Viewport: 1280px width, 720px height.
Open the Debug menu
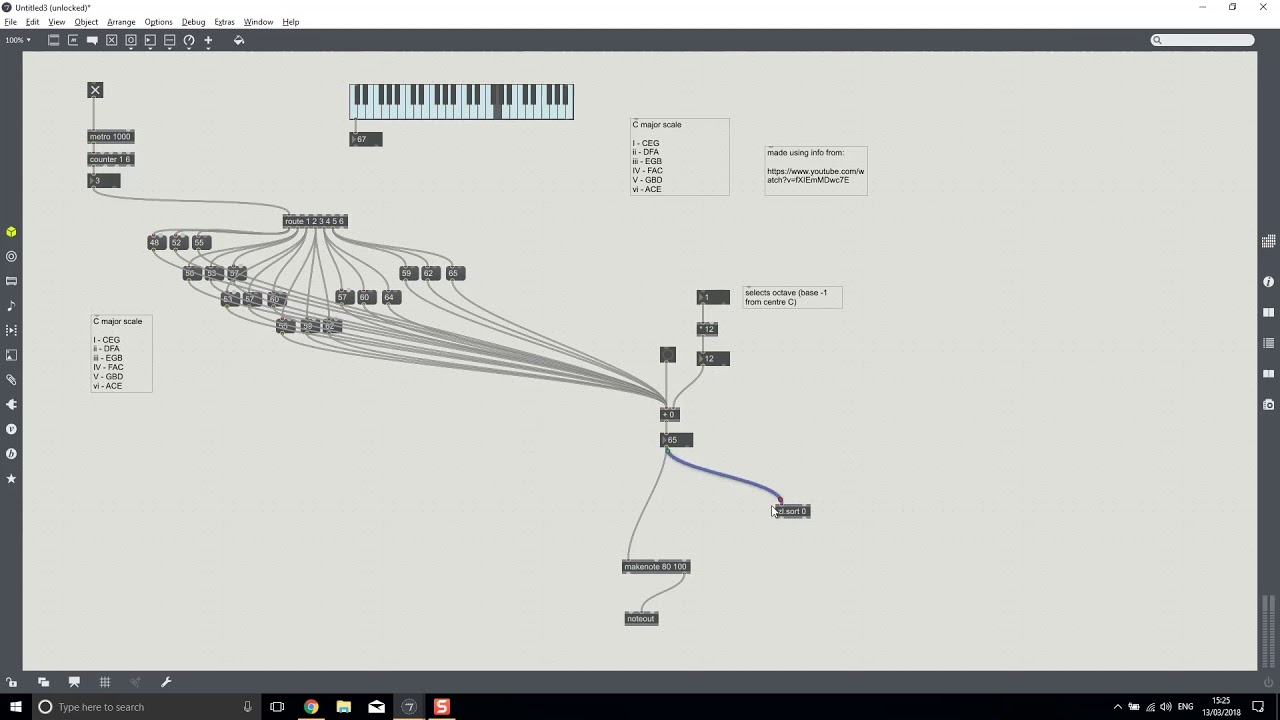tap(193, 21)
